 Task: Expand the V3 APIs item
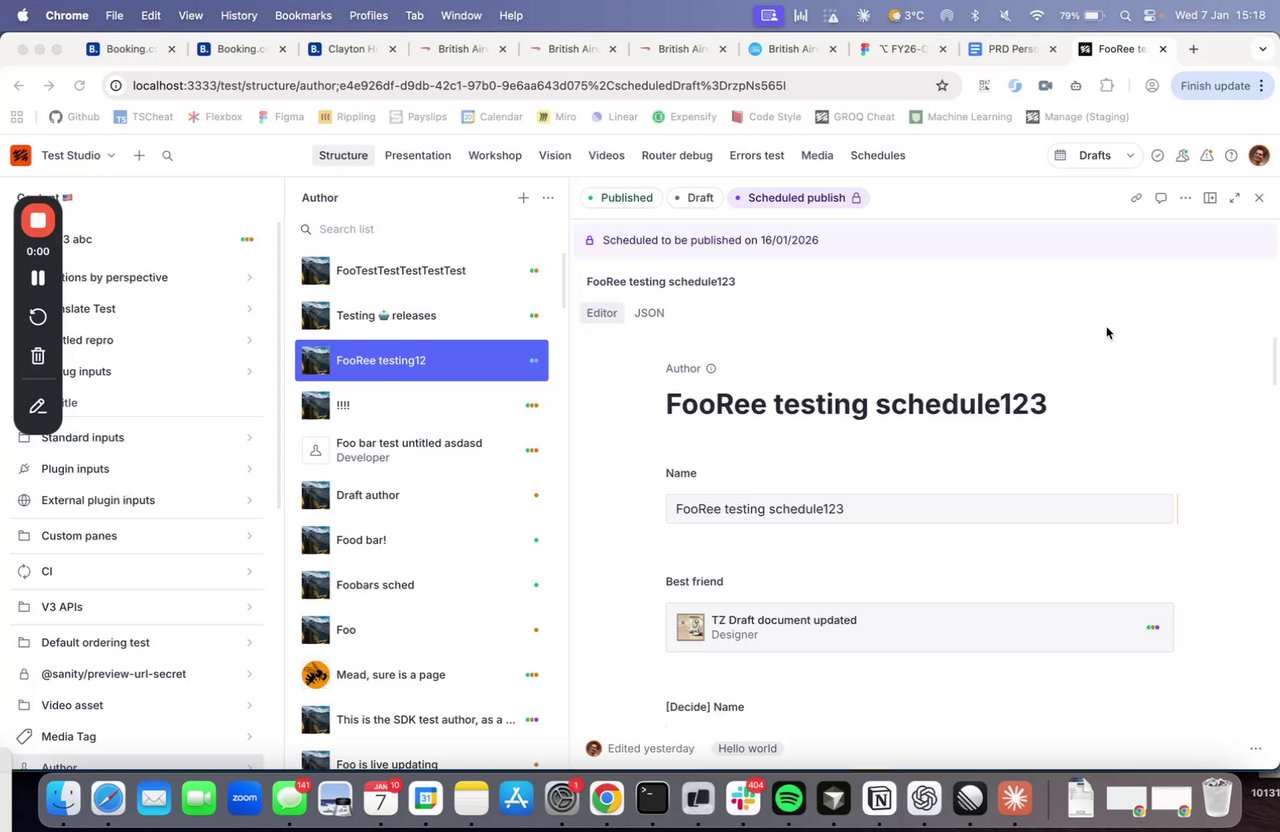pyautogui.click(x=137, y=607)
